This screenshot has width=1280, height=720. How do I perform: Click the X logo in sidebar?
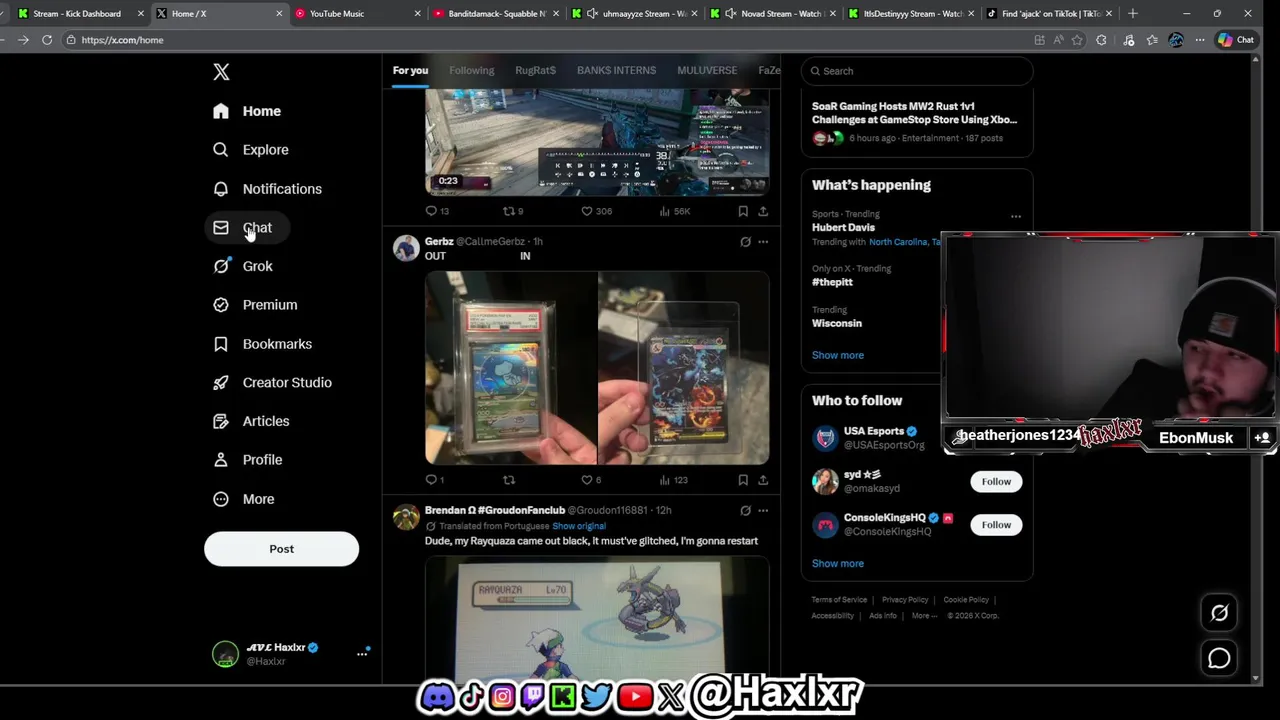click(221, 72)
